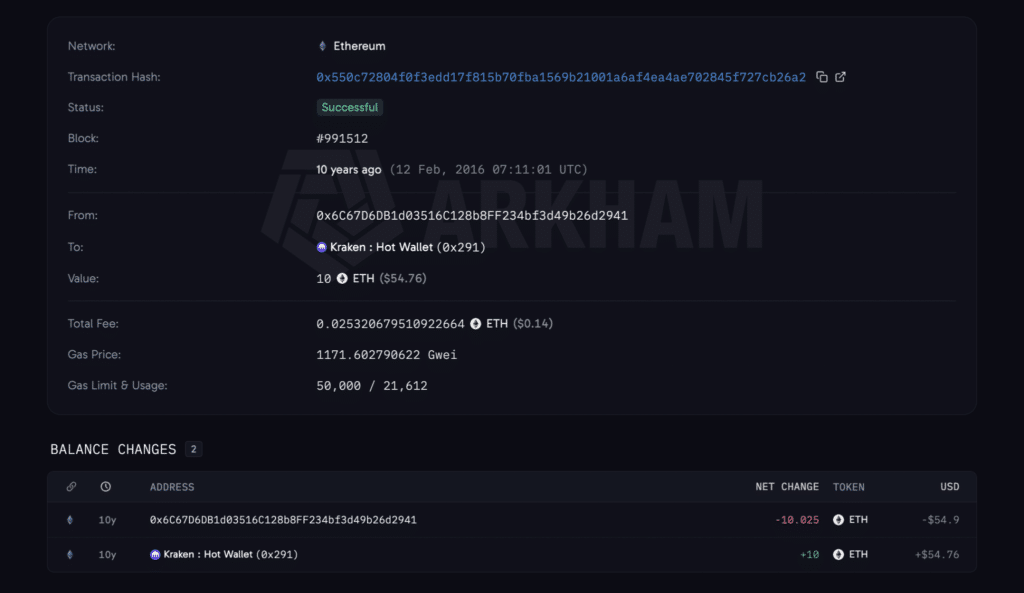The height and width of the screenshot is (593, 1024).
Task: Click the Ethereum network diamond icon
Action: [322, 46]
